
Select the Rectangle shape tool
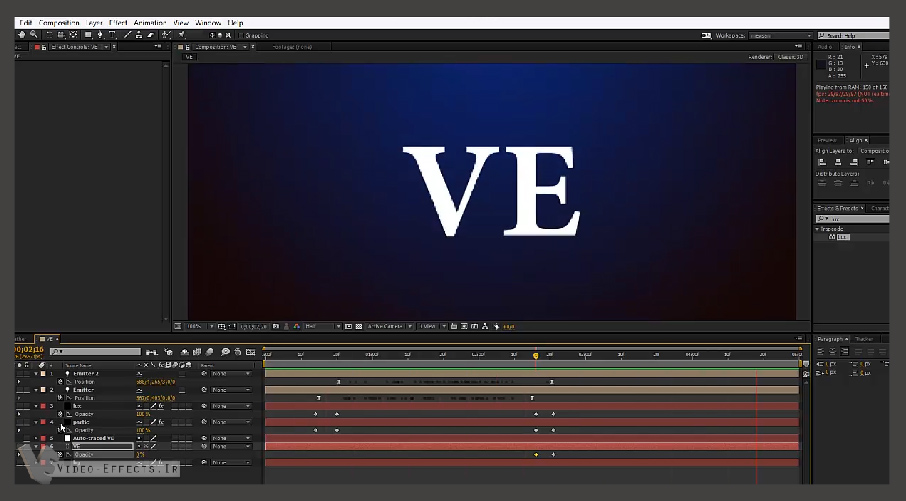click(88, 35)
